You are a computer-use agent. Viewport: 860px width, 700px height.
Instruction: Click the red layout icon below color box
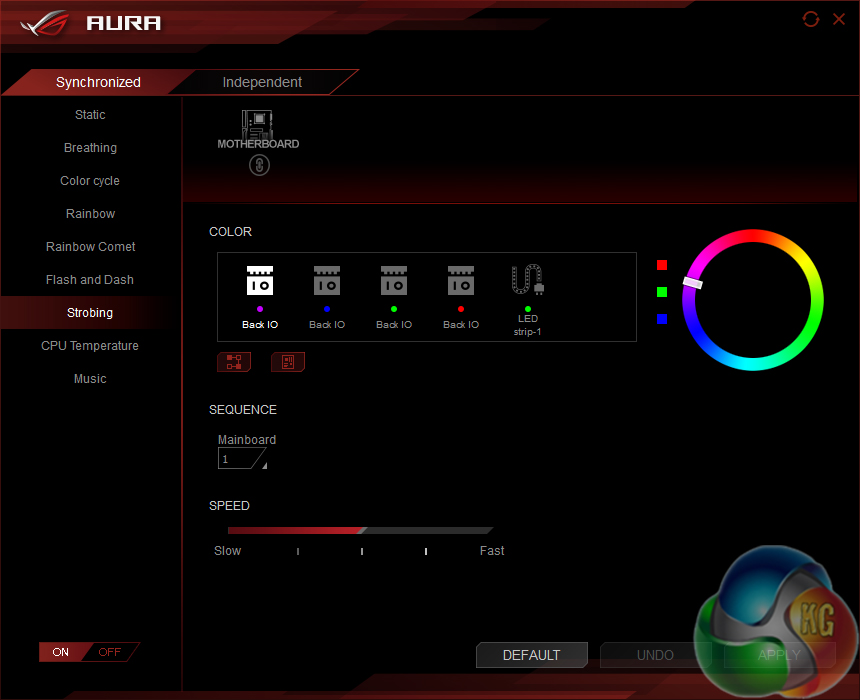(x=234, y=362)
